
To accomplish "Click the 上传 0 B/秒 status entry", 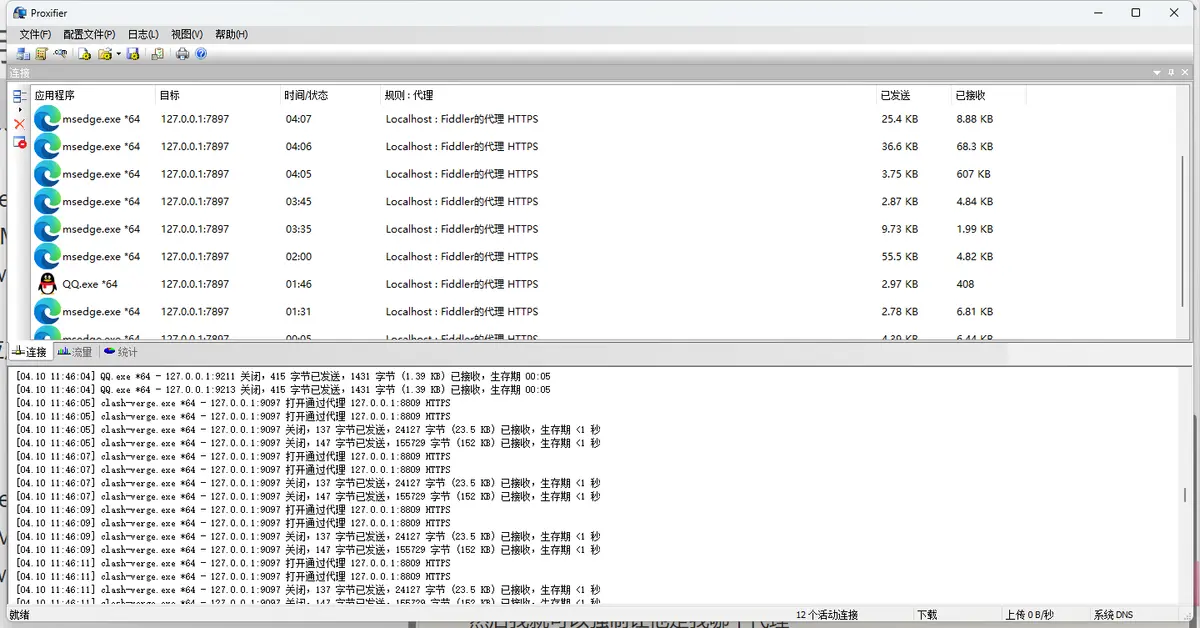I will [1029, 615].
